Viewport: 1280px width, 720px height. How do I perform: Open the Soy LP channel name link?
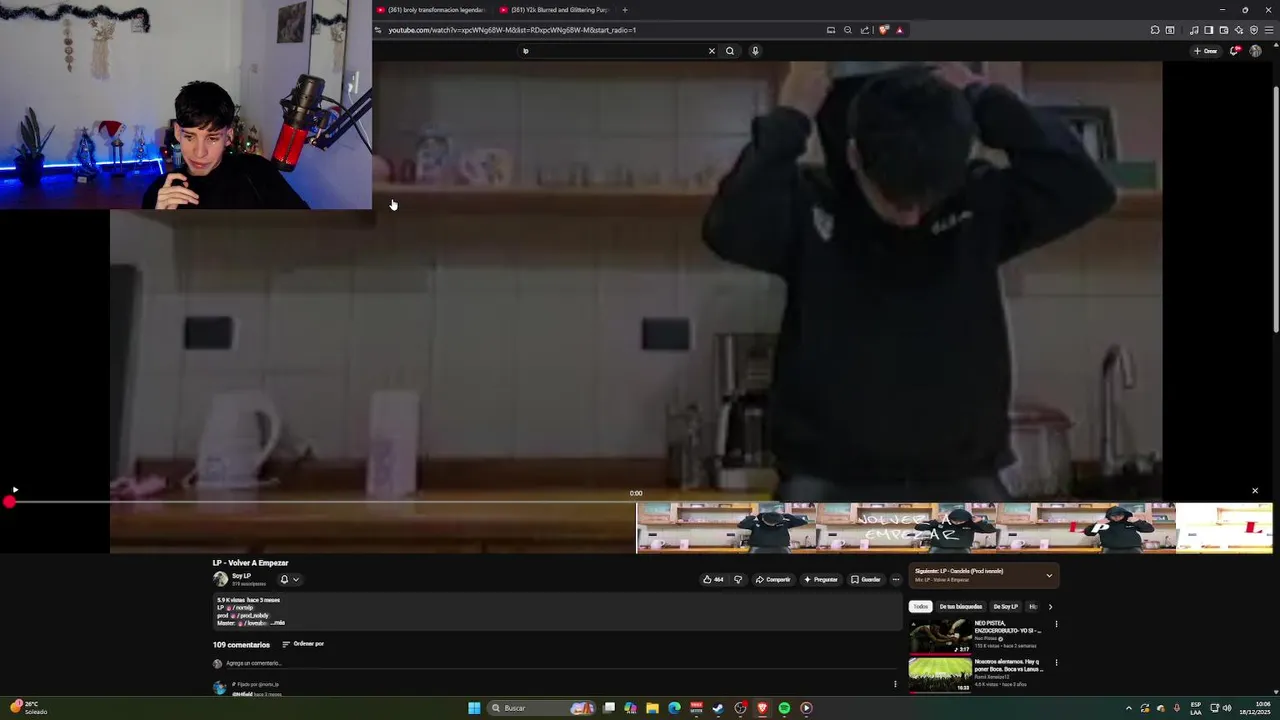(241, 576)
